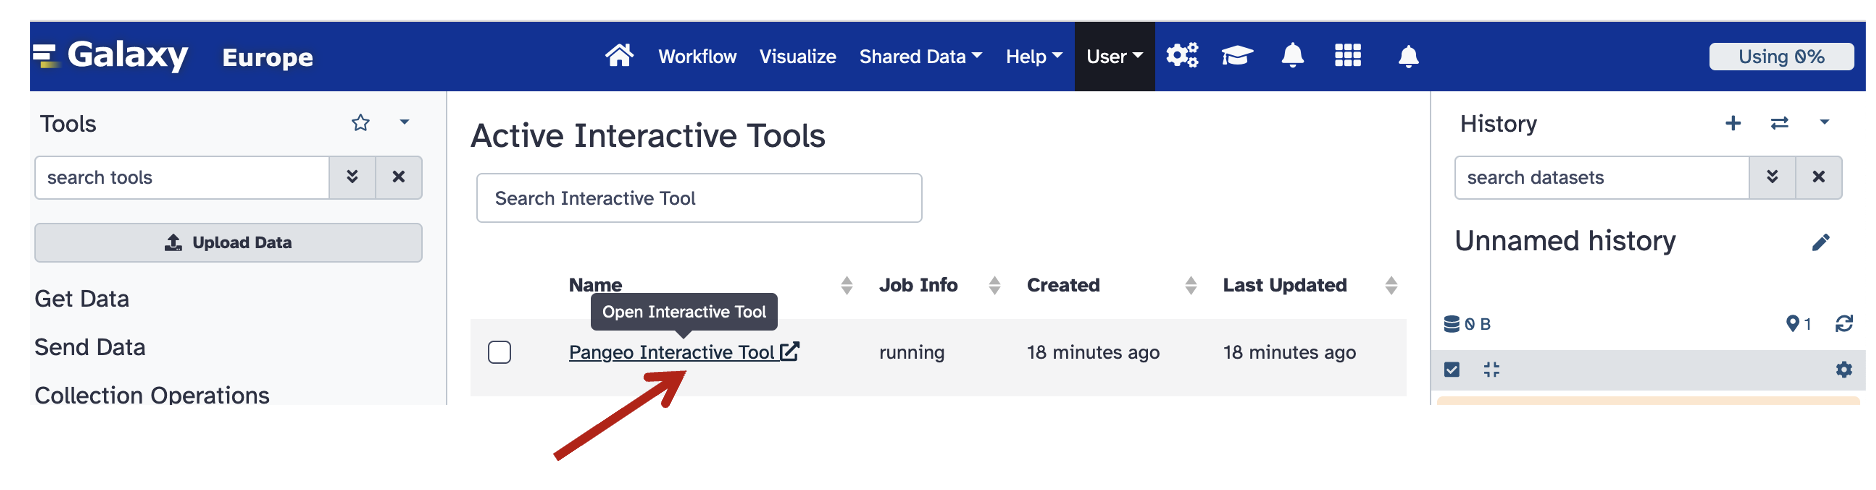Screen dimensions: 1876x490
Task: Click the Upload Data button
Action: [x=228, y=243]
